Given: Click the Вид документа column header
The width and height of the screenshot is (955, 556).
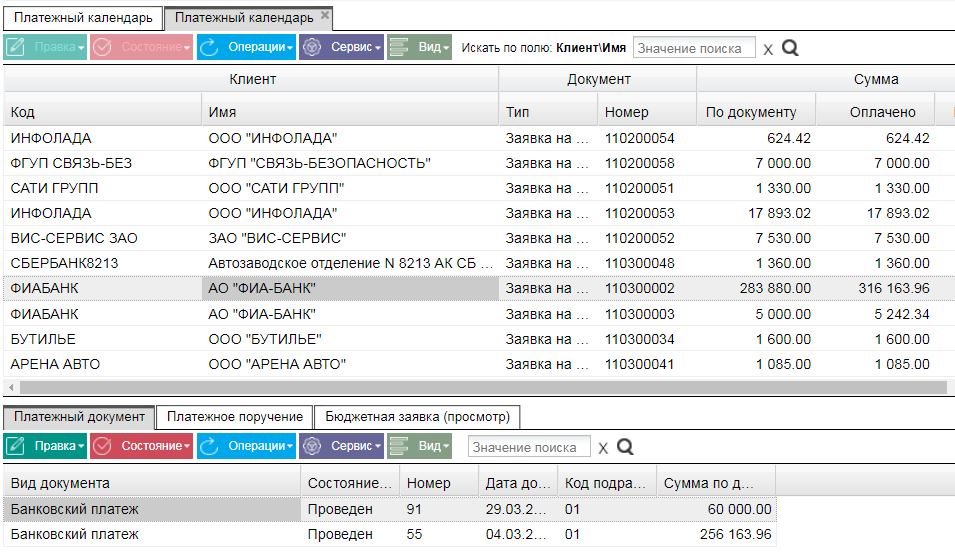Looking at the screenshot, I should tap(152, 483).
